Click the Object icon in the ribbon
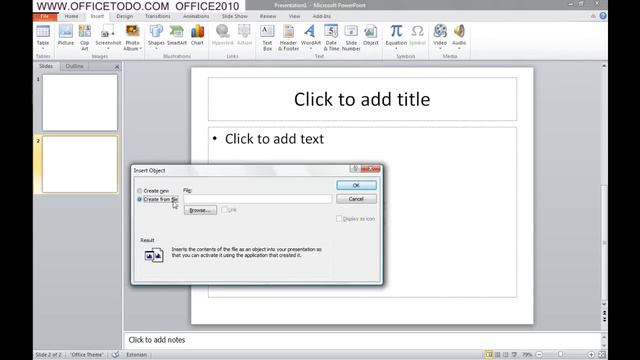The image size is (640, 360). pos(371,35)
